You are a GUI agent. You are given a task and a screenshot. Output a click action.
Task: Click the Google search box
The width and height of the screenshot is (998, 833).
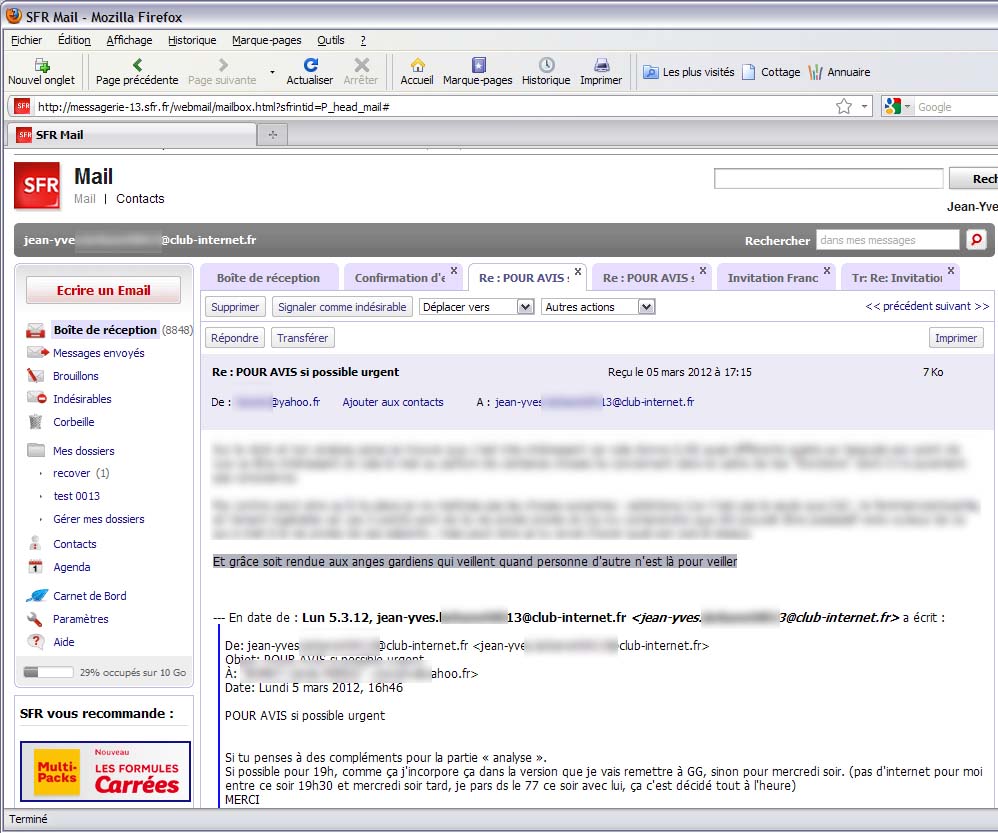957,106
